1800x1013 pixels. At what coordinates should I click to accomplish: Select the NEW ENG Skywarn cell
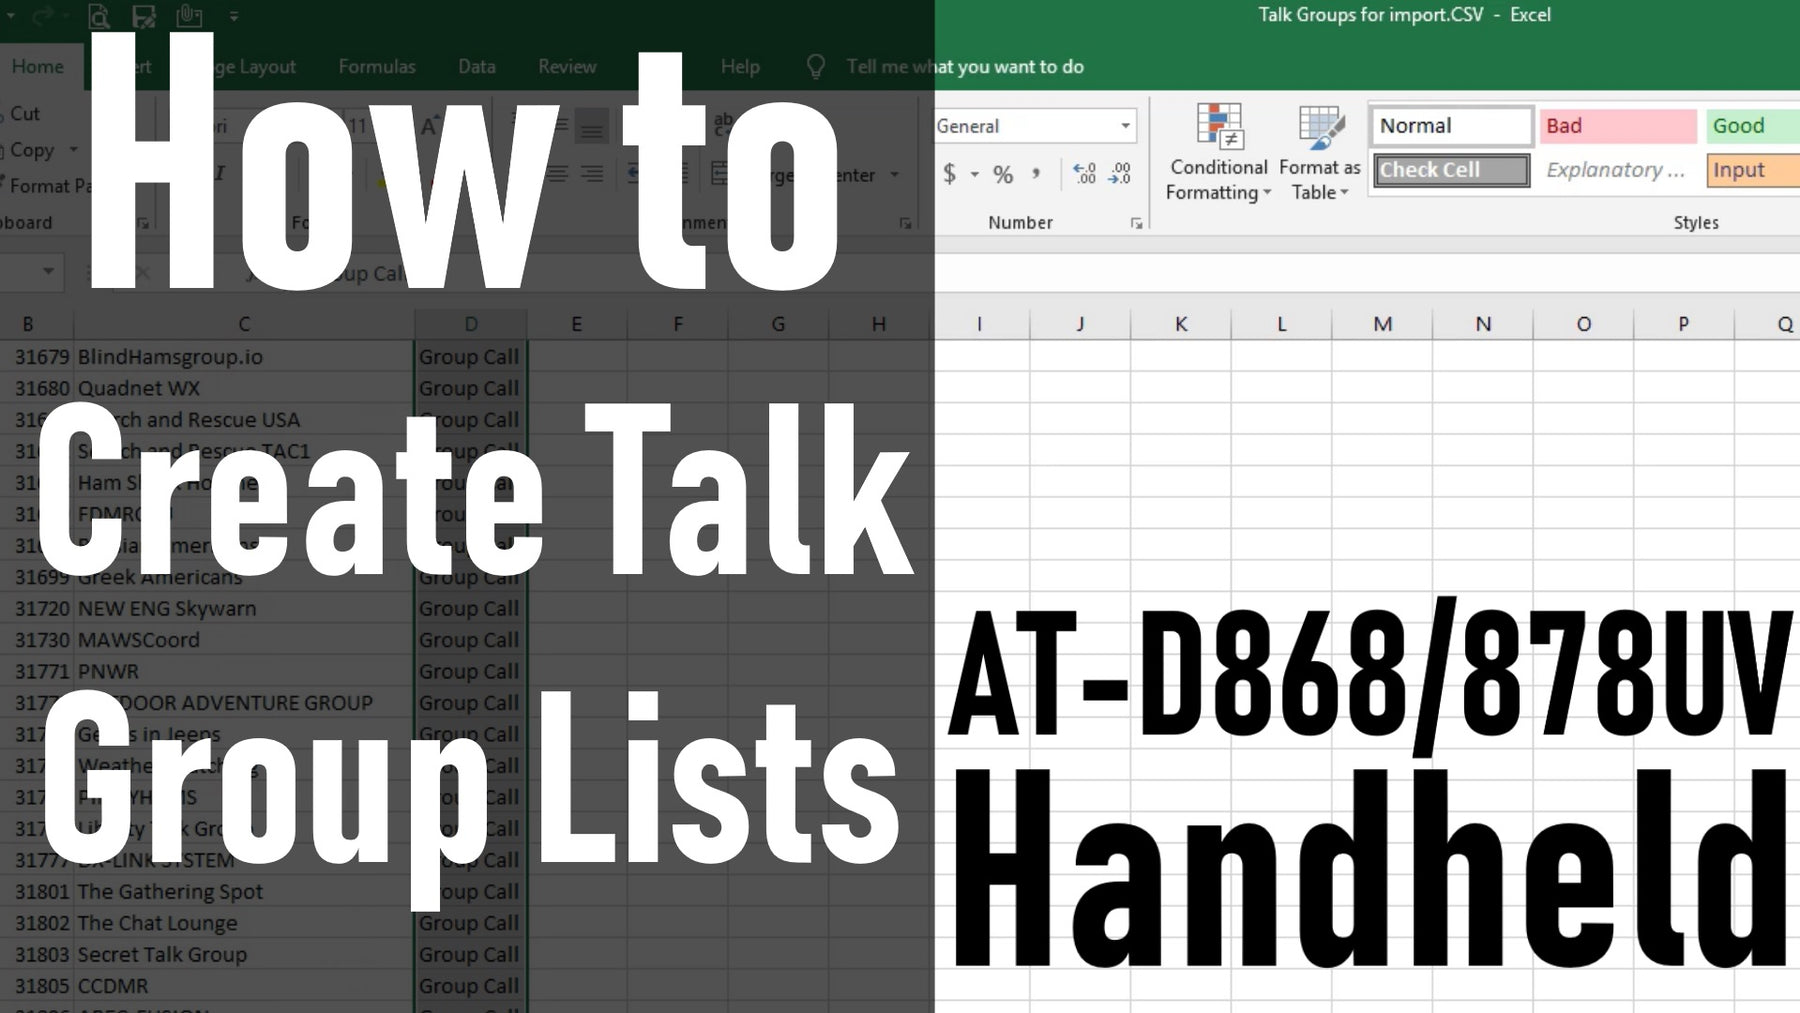click(244, 608)
